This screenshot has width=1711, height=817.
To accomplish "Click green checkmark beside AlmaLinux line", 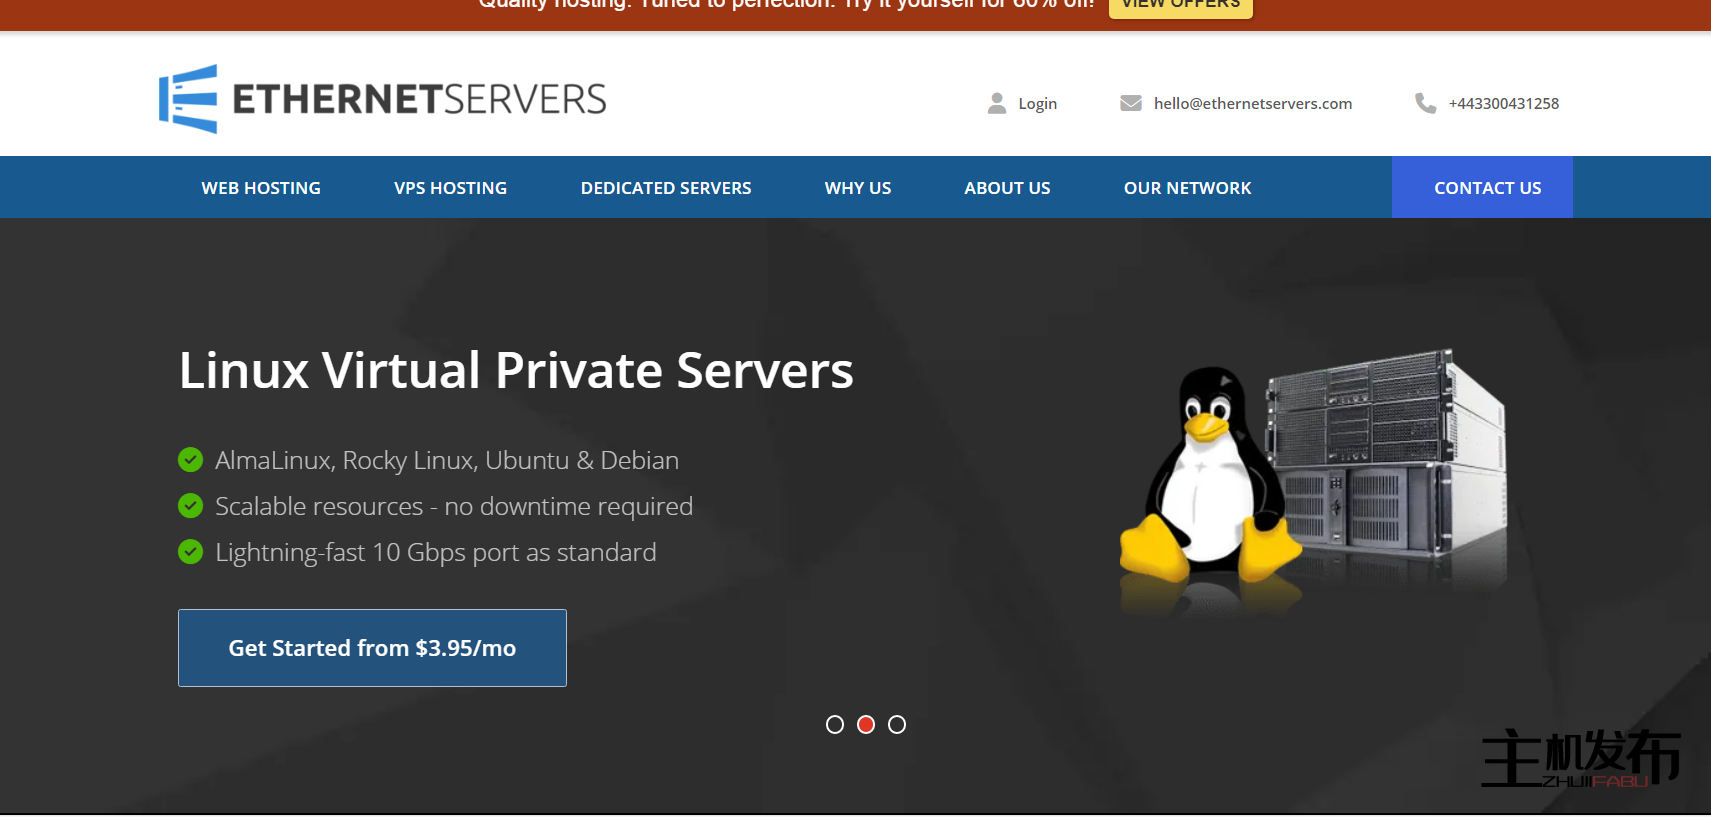I will [x=190, y=460].
